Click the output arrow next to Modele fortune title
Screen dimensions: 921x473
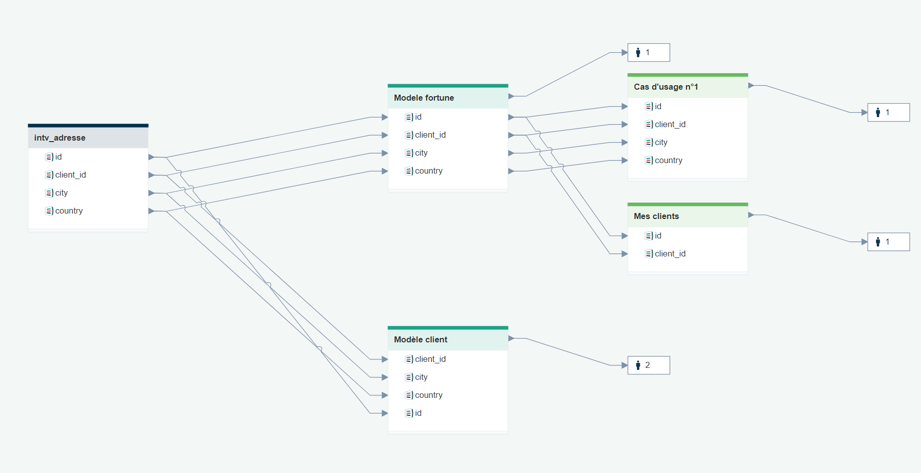512,96
